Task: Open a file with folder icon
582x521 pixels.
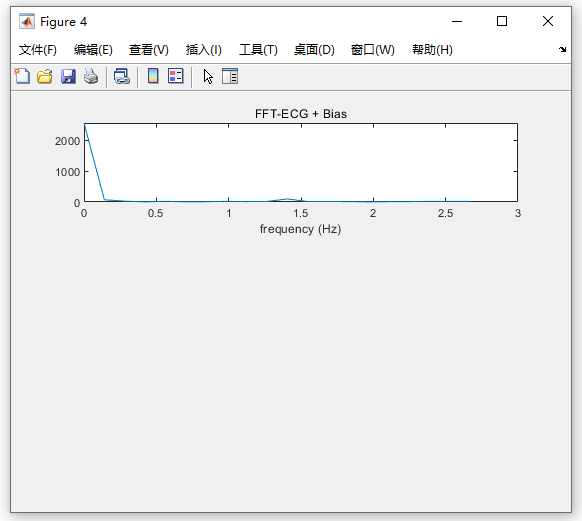Action: [45, 76]
